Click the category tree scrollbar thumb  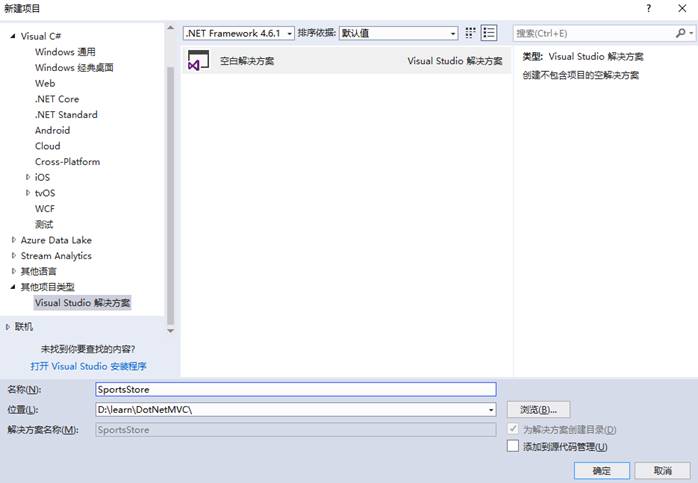tap(170, 196)
